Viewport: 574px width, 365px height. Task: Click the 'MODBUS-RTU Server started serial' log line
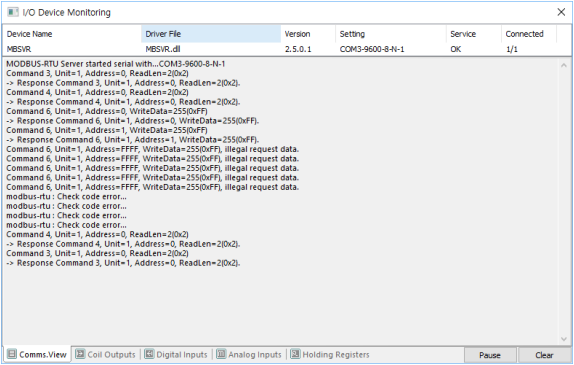(116, 64)
